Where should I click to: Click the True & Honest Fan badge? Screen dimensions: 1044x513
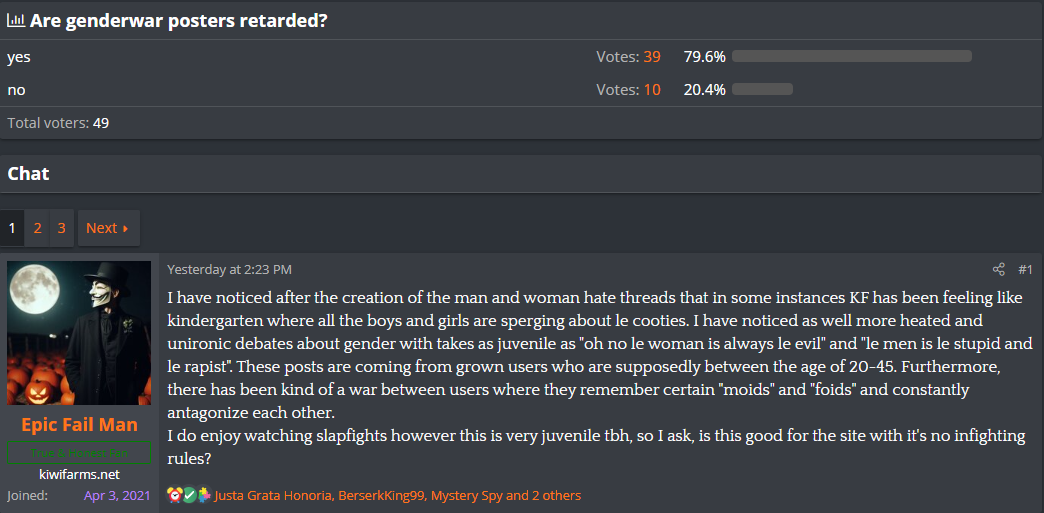click(79, 453)
